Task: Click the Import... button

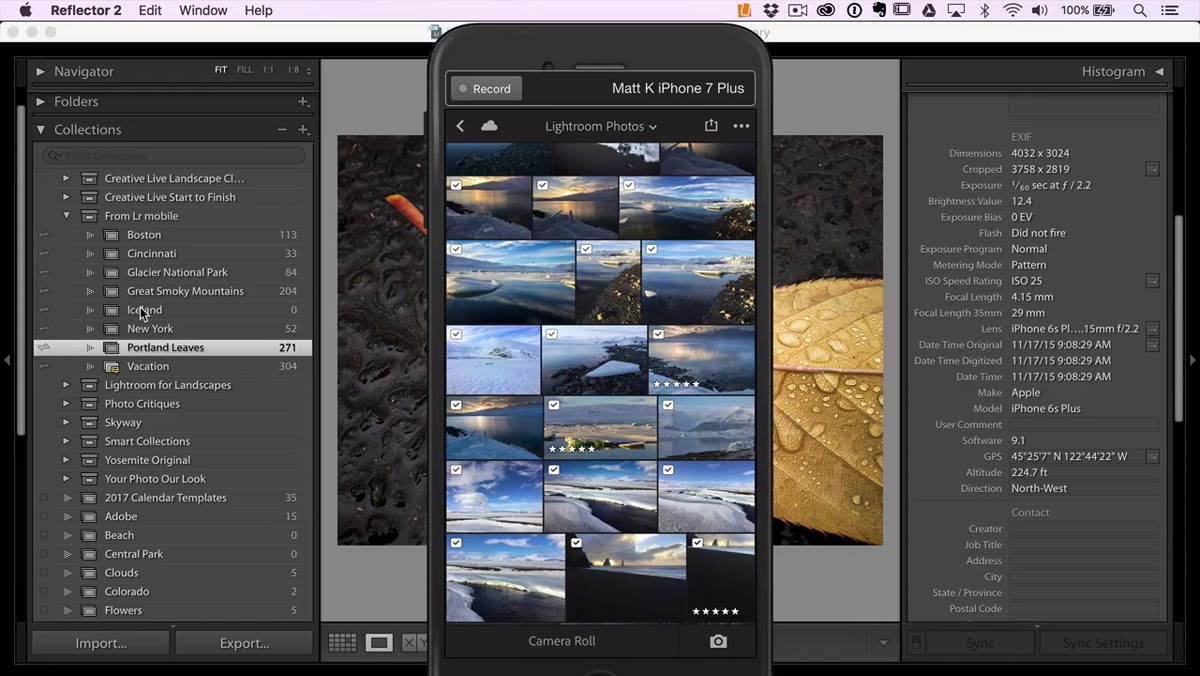Action: click(101, 643)
